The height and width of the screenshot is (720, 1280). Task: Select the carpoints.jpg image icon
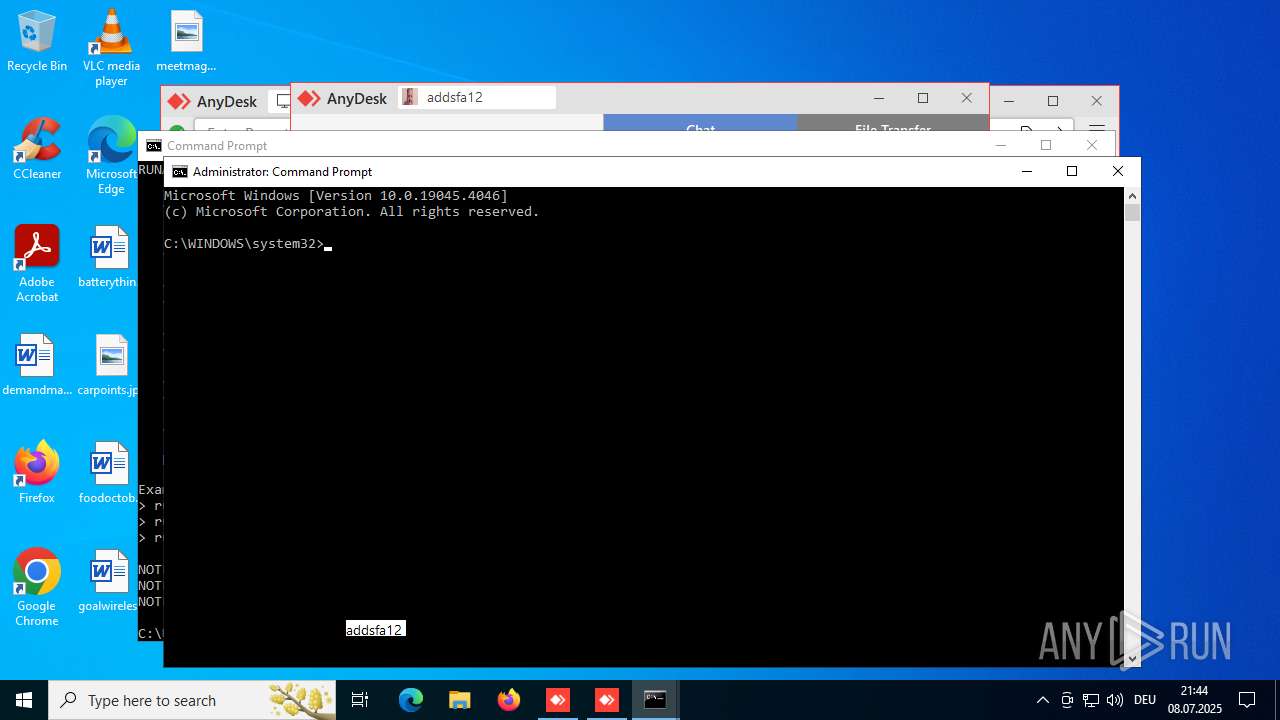tap(109, 366)
